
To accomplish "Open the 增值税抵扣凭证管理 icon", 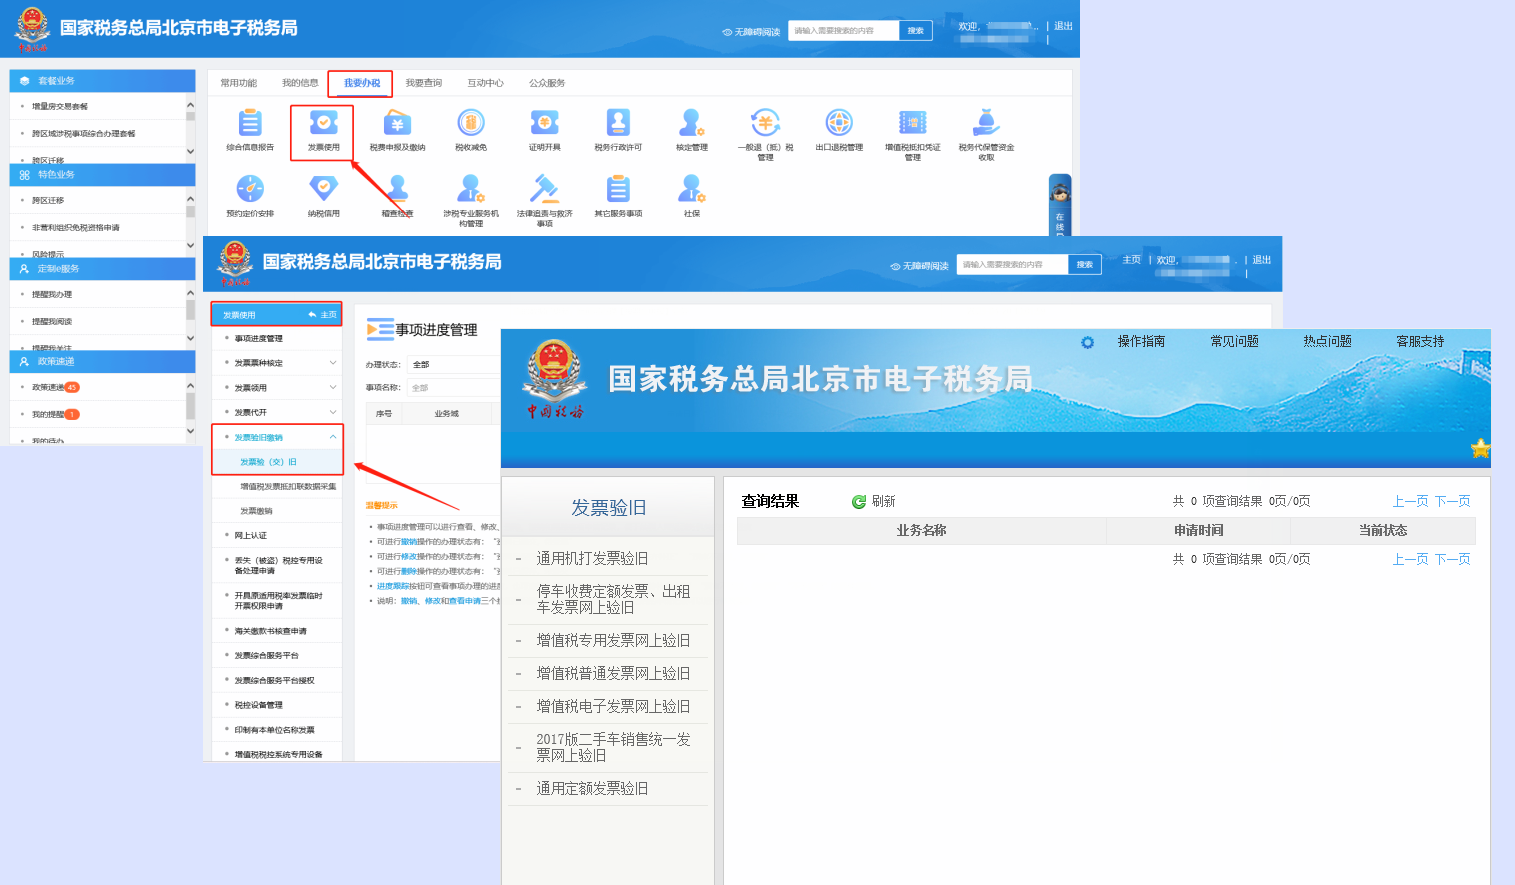I will (x=913, y=123).
